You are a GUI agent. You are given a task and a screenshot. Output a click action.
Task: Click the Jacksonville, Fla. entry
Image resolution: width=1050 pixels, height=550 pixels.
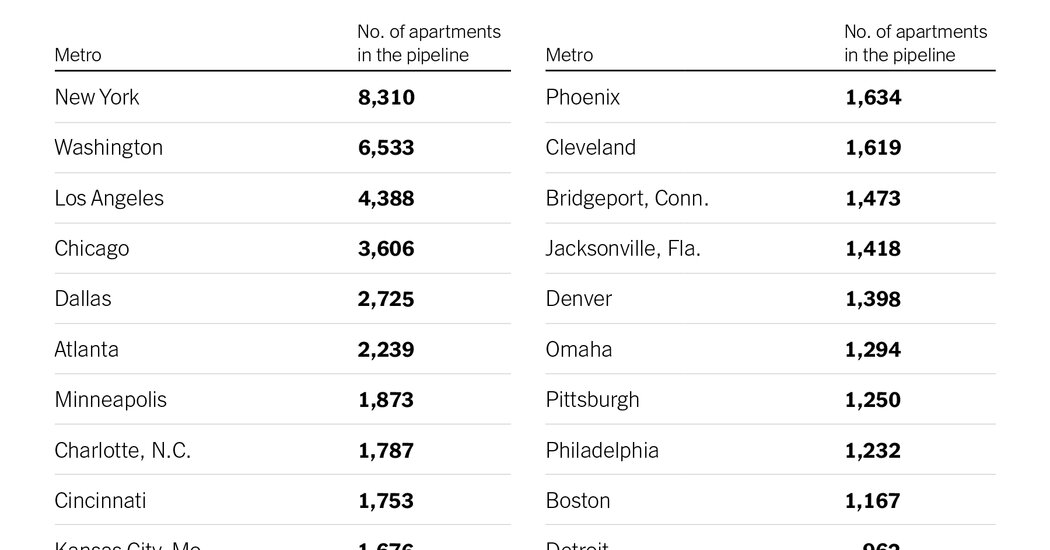[x=623, y=248]
